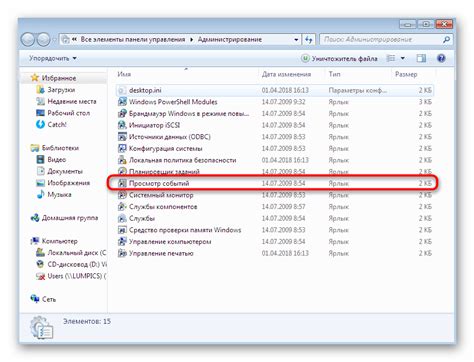This screenshot has height=362, width=474.
Task: Select Средство проверки памяти Windows icon
Action: [x=122, y=230]
